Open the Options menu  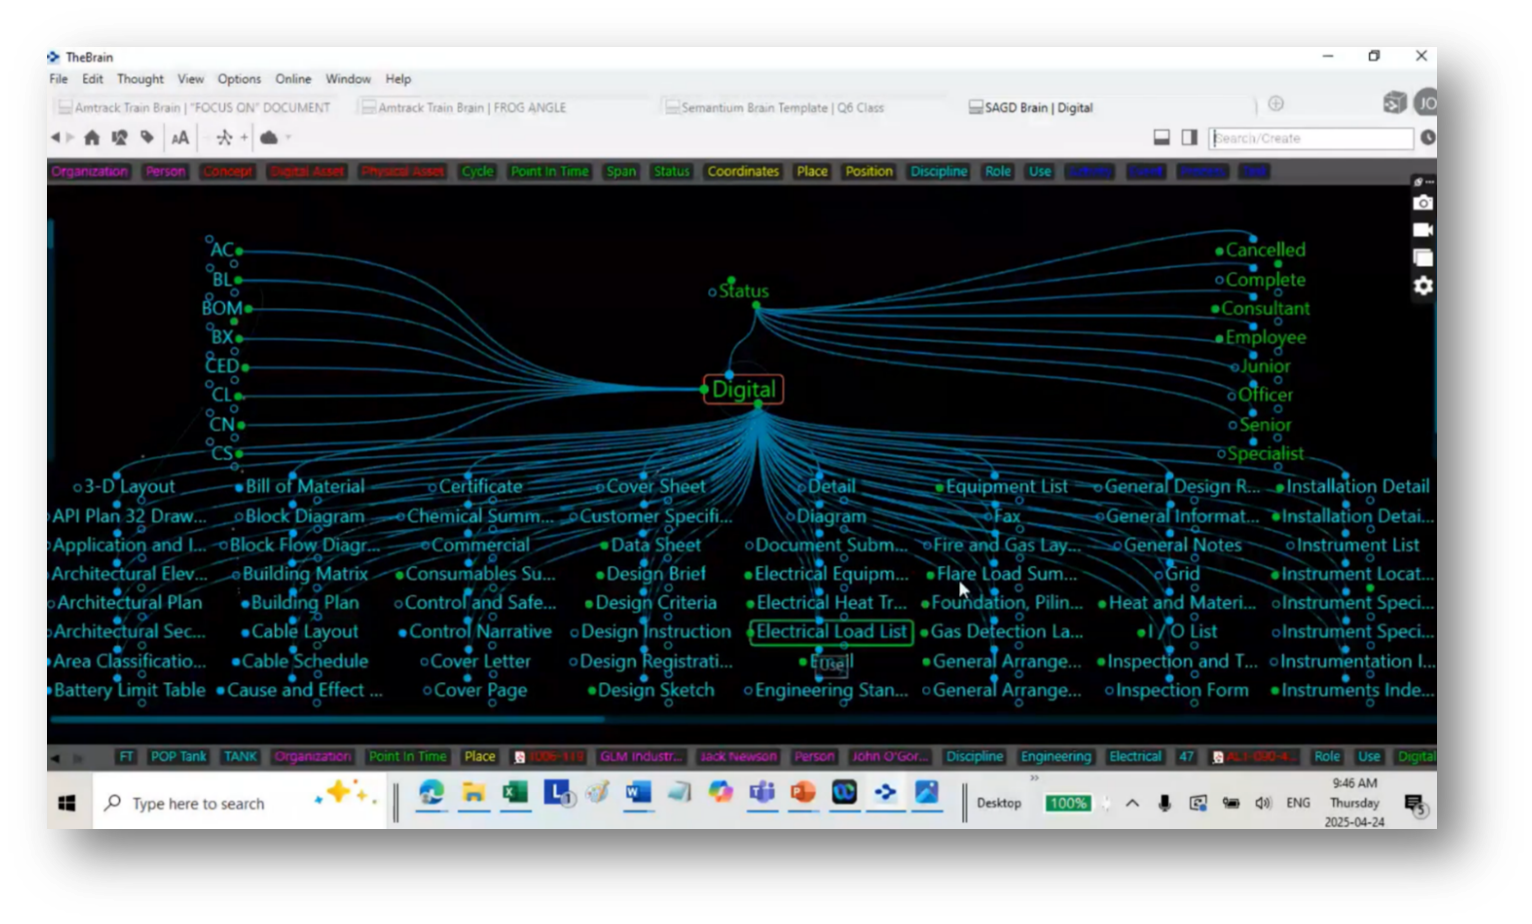point(239,79)
